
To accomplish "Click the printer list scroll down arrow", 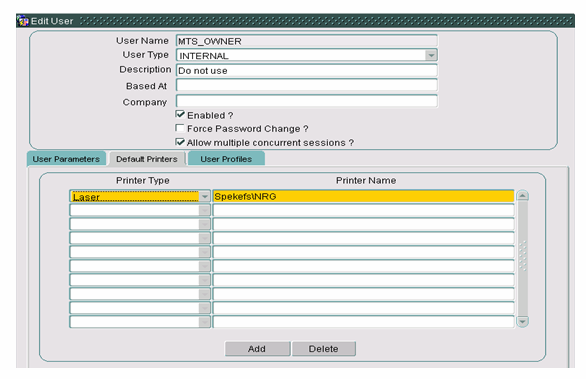I will [522, 321].
